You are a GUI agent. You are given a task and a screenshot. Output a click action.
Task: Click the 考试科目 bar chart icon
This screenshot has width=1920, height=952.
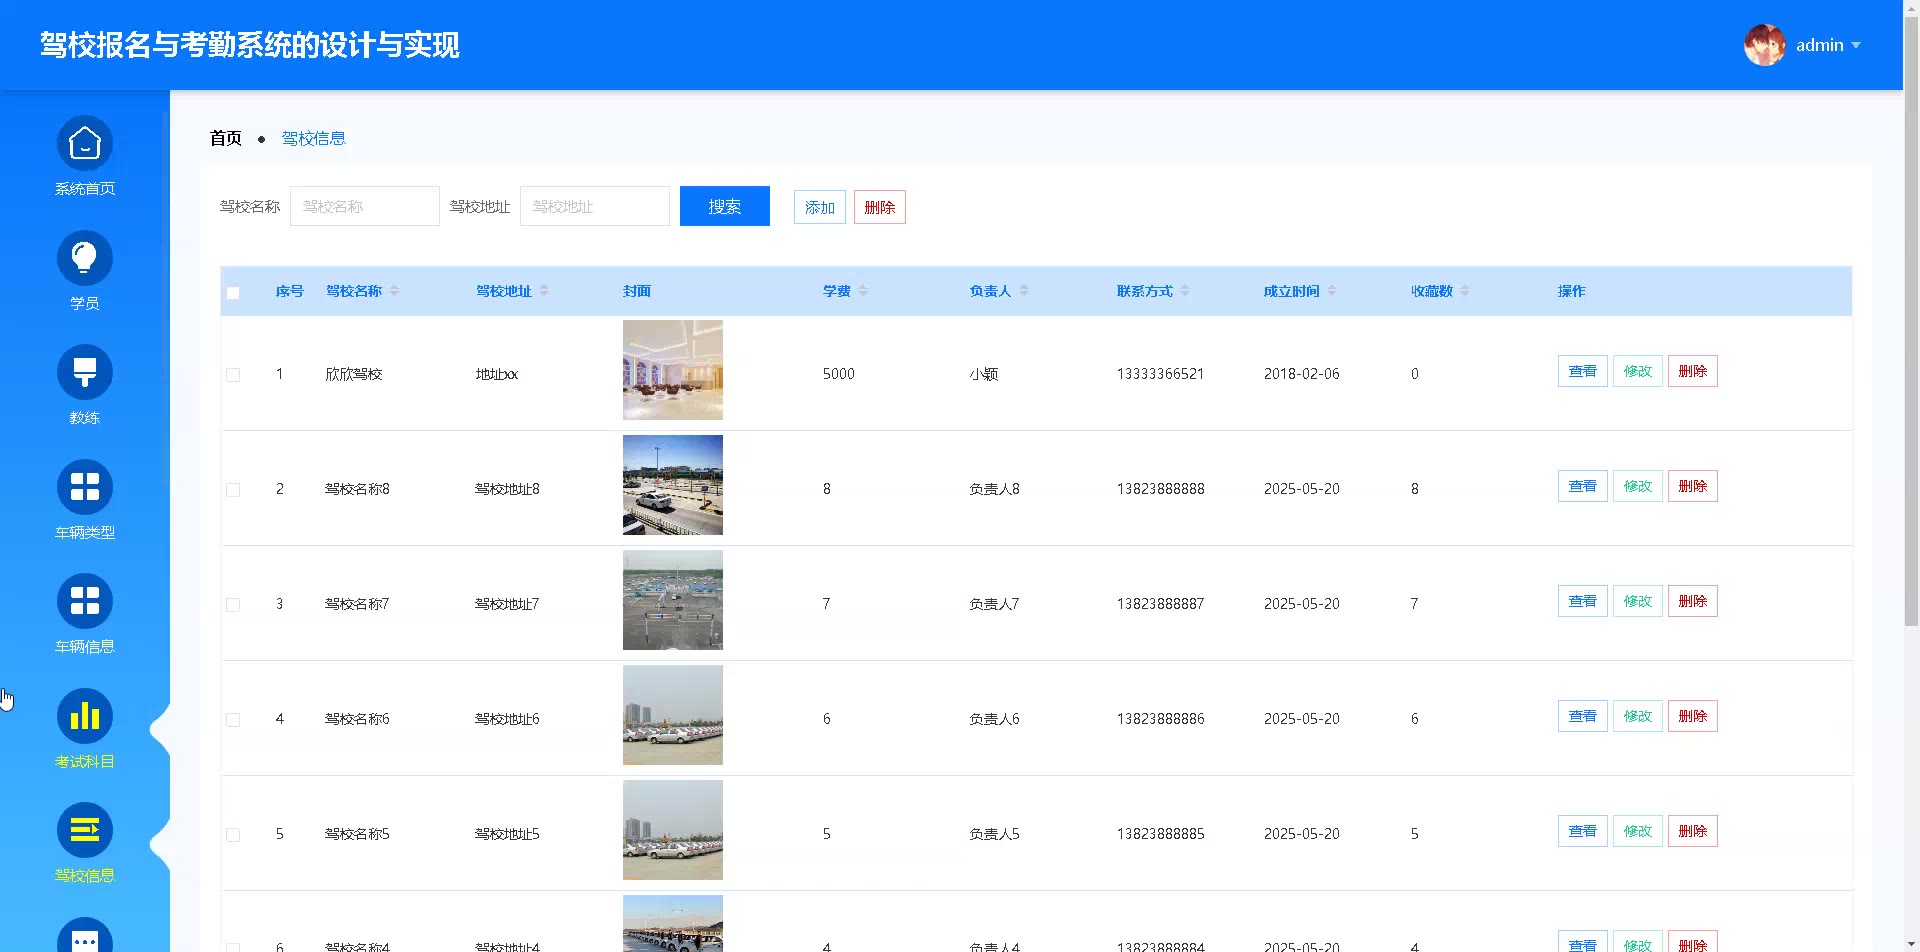click(85, 717)
